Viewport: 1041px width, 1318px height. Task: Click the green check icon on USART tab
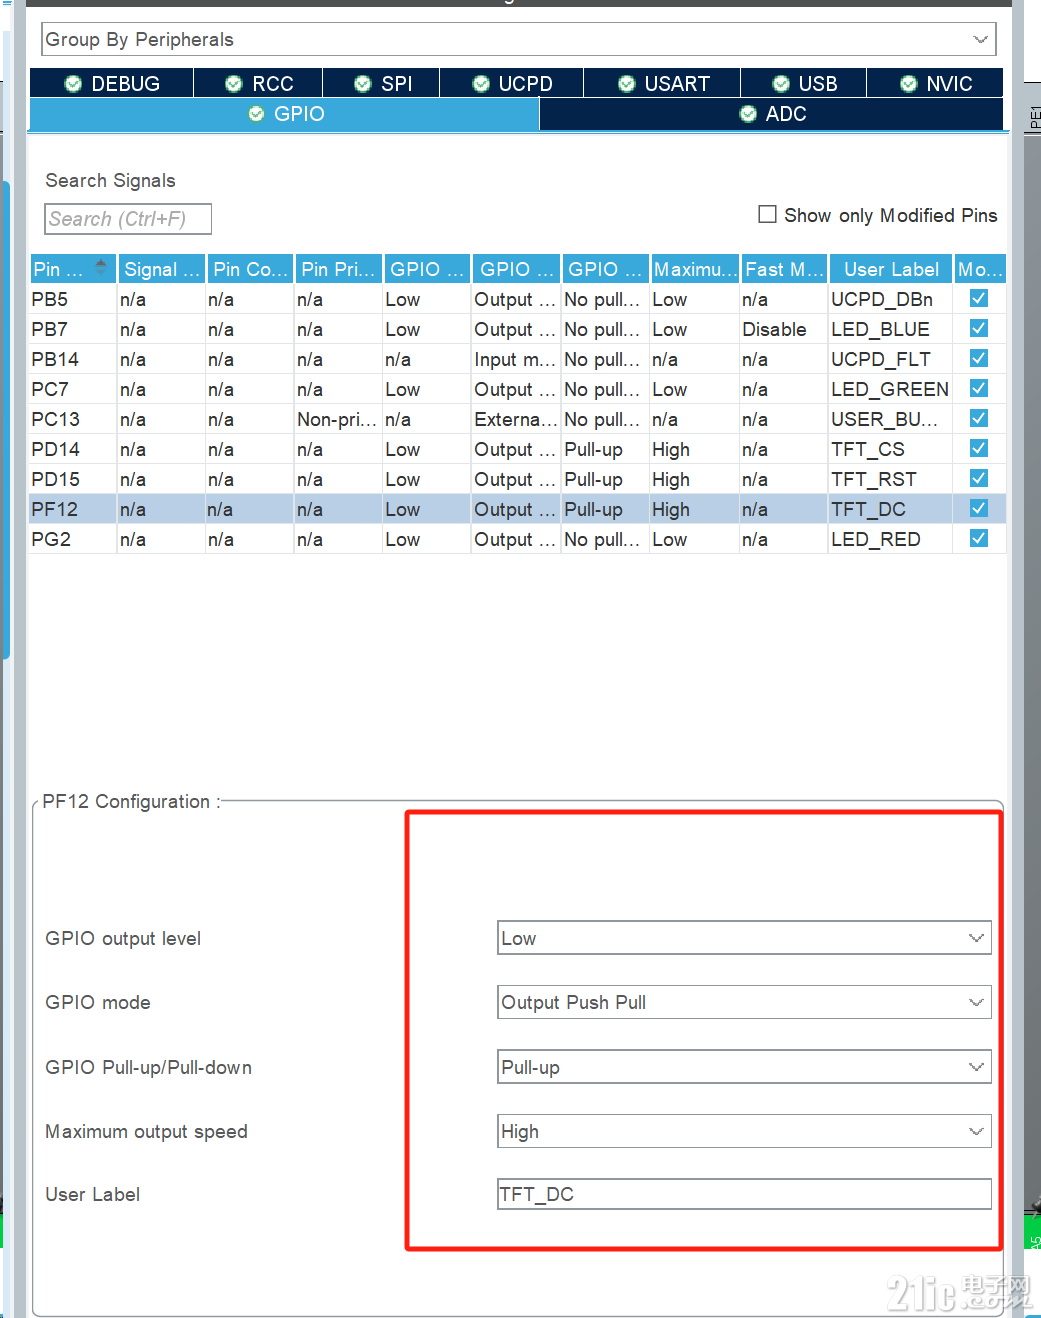626,83
